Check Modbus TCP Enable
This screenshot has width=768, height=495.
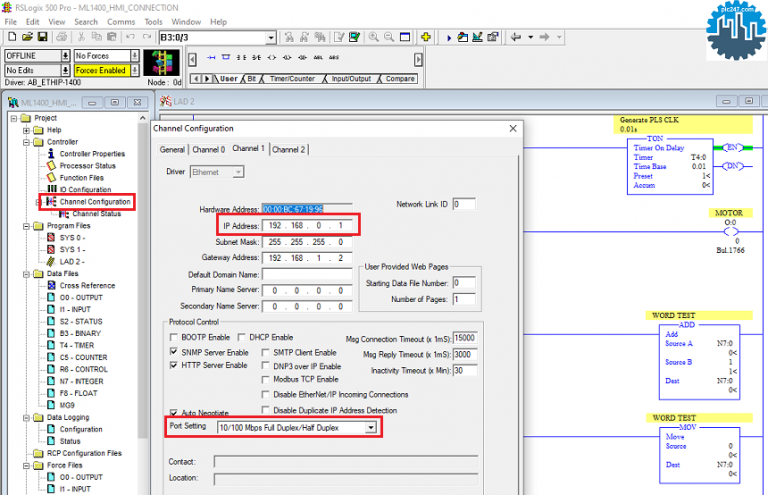[265, 379]
